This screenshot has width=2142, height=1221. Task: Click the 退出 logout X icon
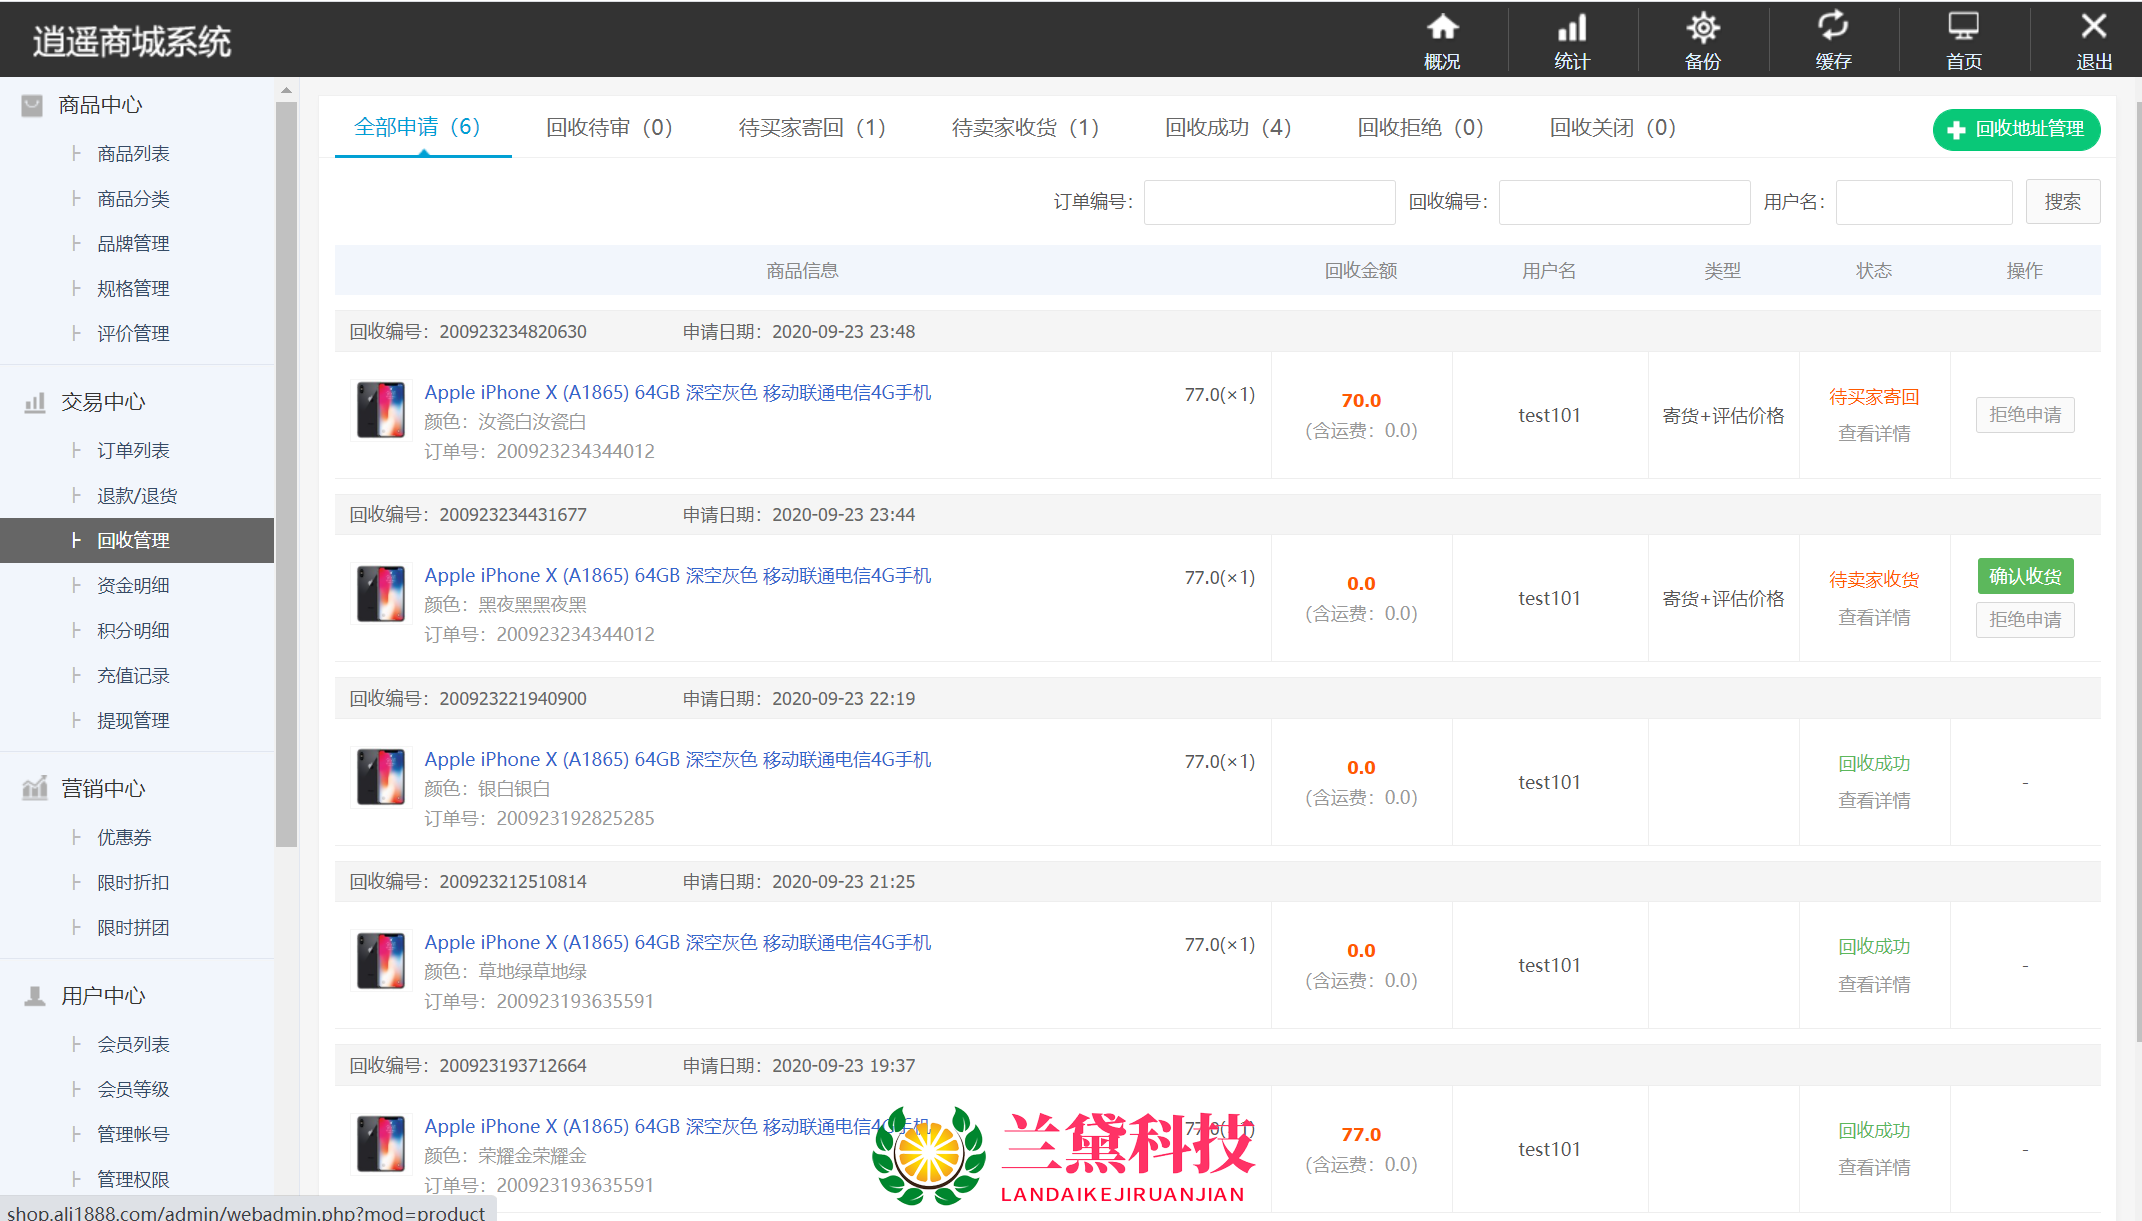coord(2093,28)
